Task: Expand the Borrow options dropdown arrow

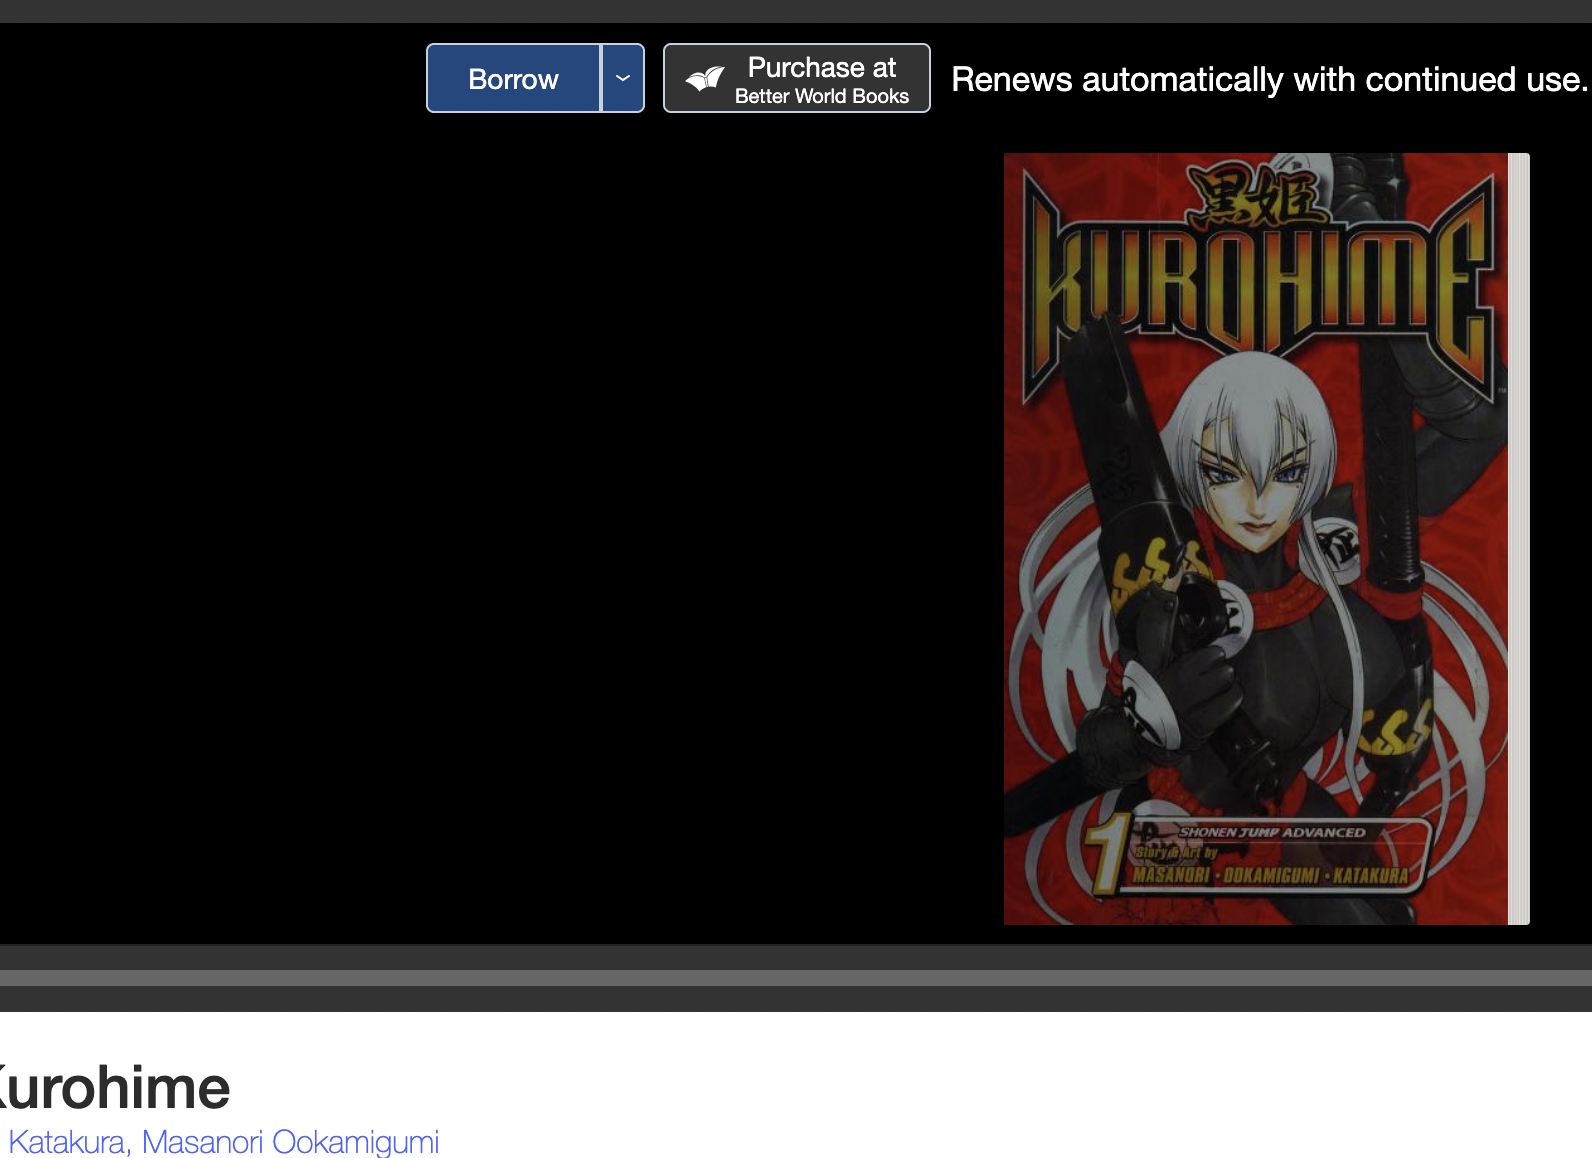Action: (623, 78)
